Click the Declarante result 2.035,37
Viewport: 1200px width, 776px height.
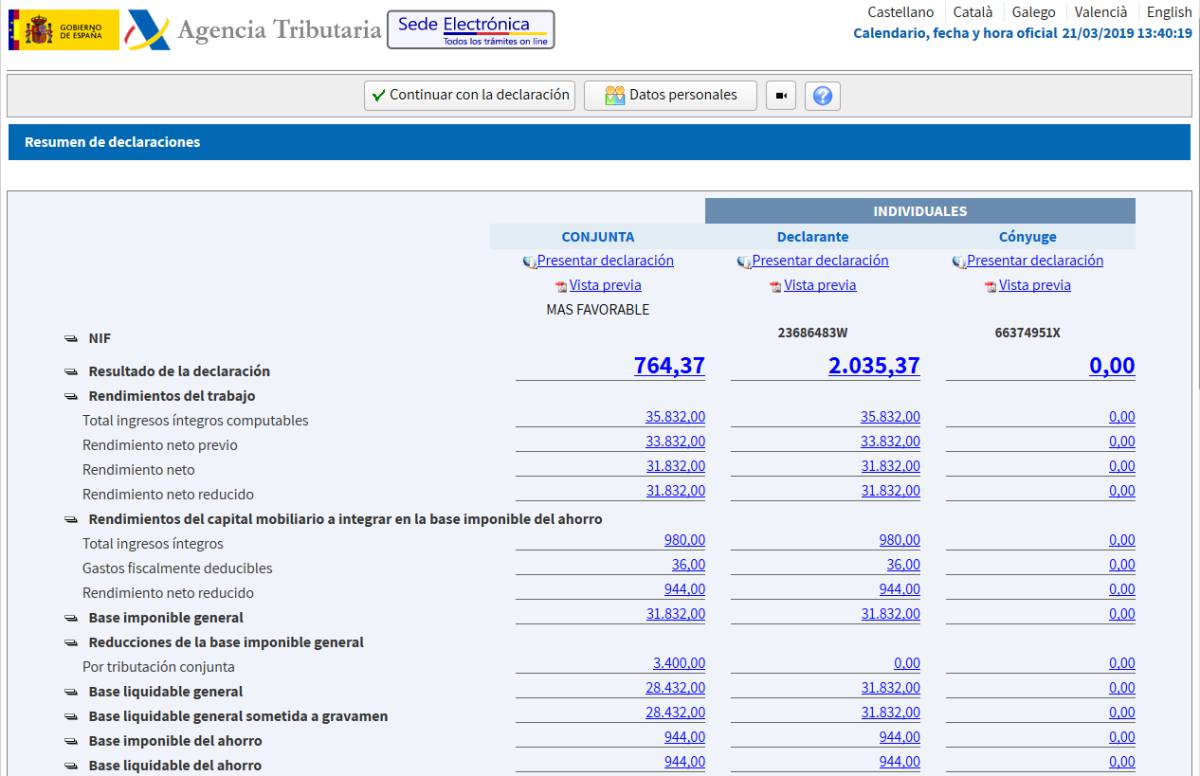[874, 366]
